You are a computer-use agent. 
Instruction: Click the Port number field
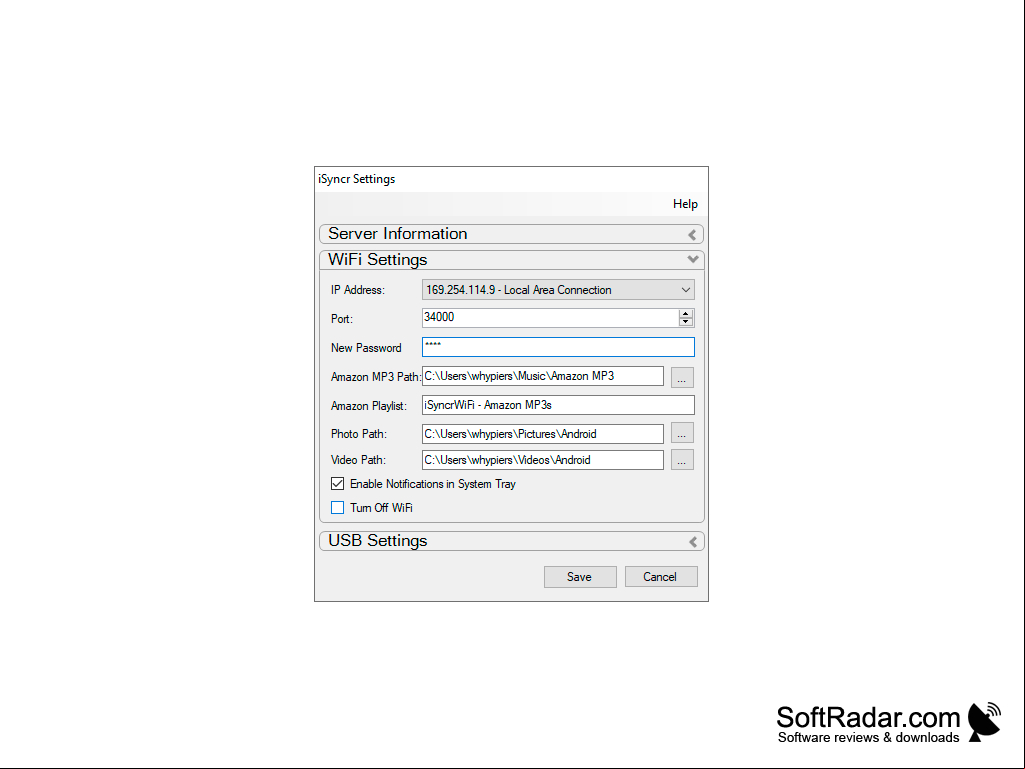pyautogui.click(x=550, y=318)
